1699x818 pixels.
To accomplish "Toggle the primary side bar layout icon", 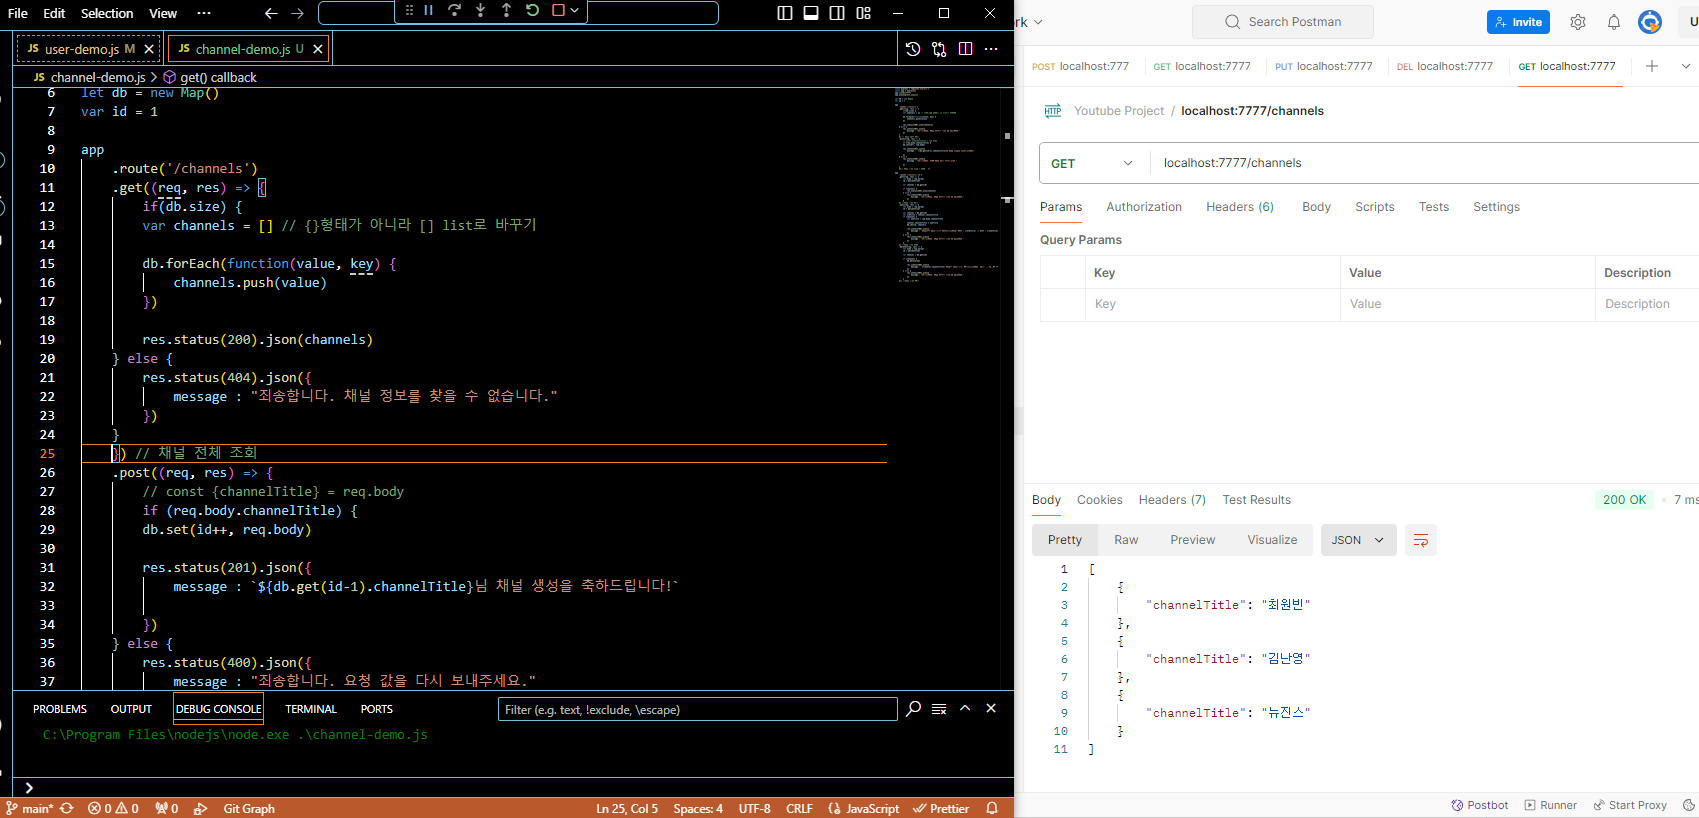I will pos(785,13).
